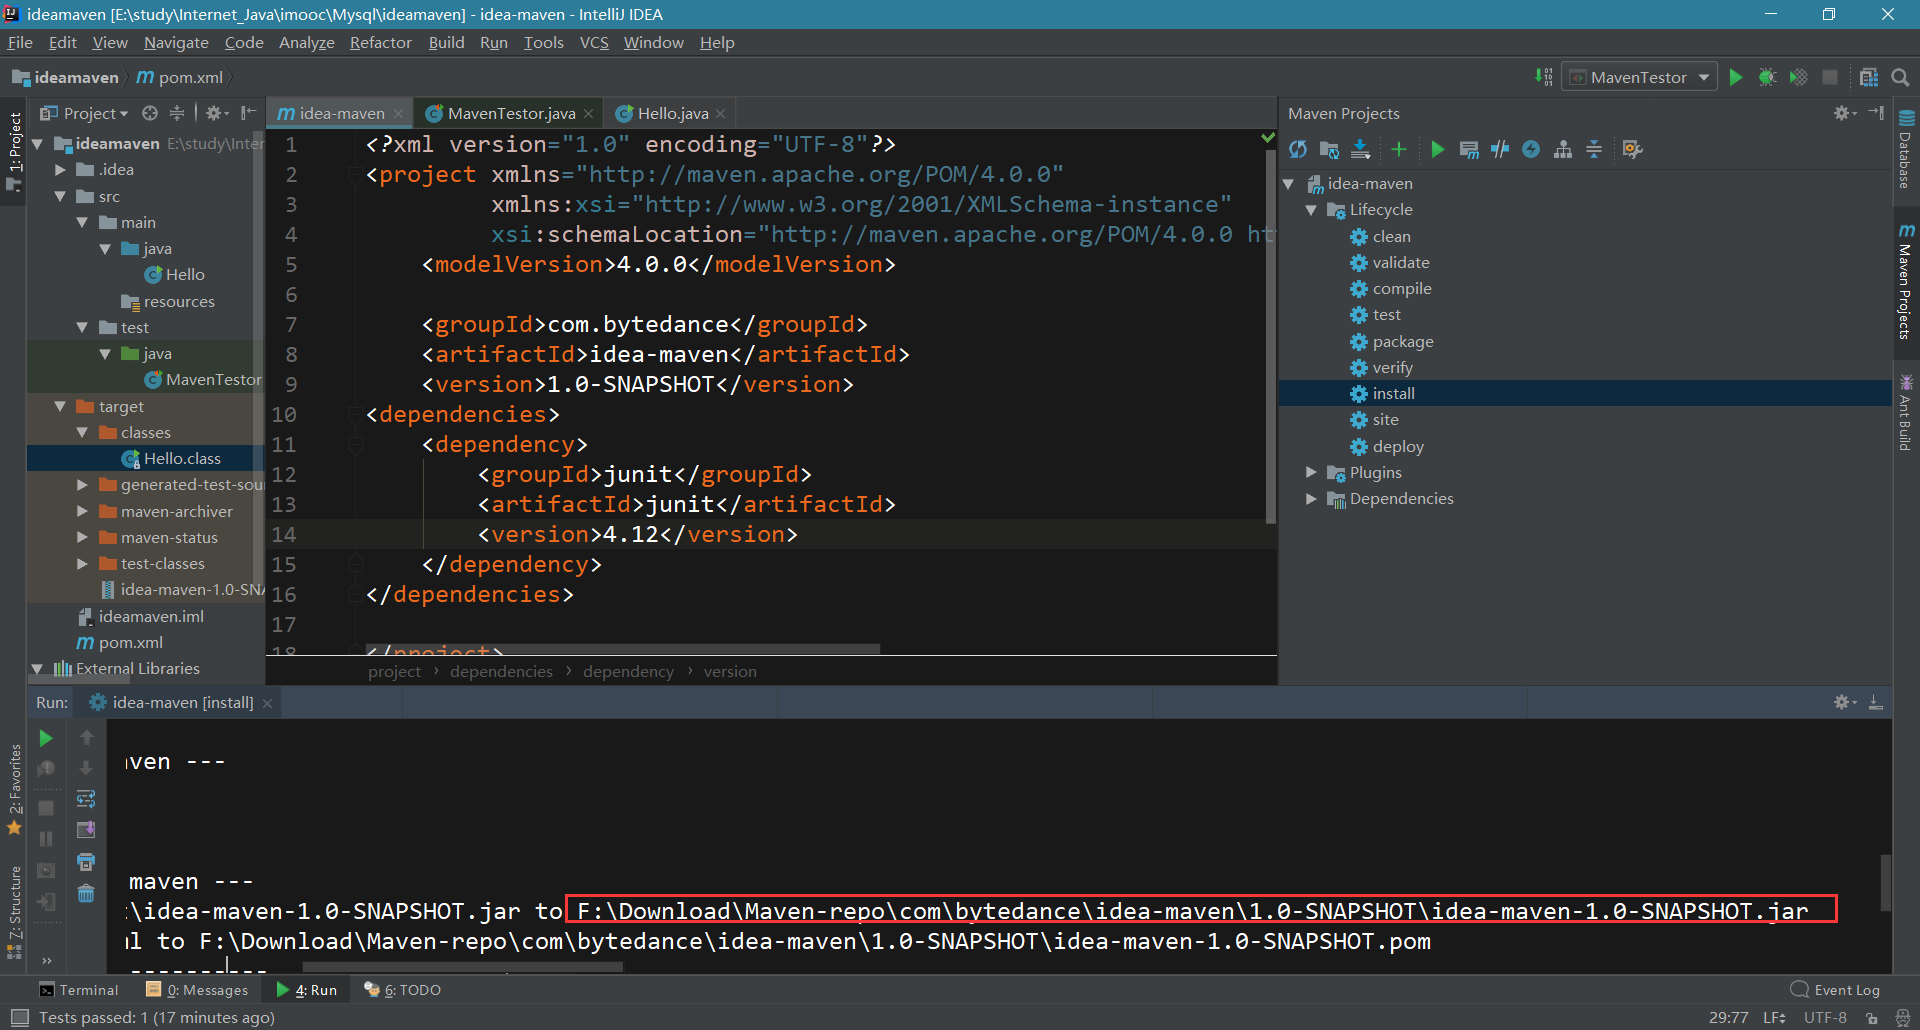This screenshot has height=1030, width=1920.
Task: Hide the Run tool window
Action: [x=1876, y=702]
